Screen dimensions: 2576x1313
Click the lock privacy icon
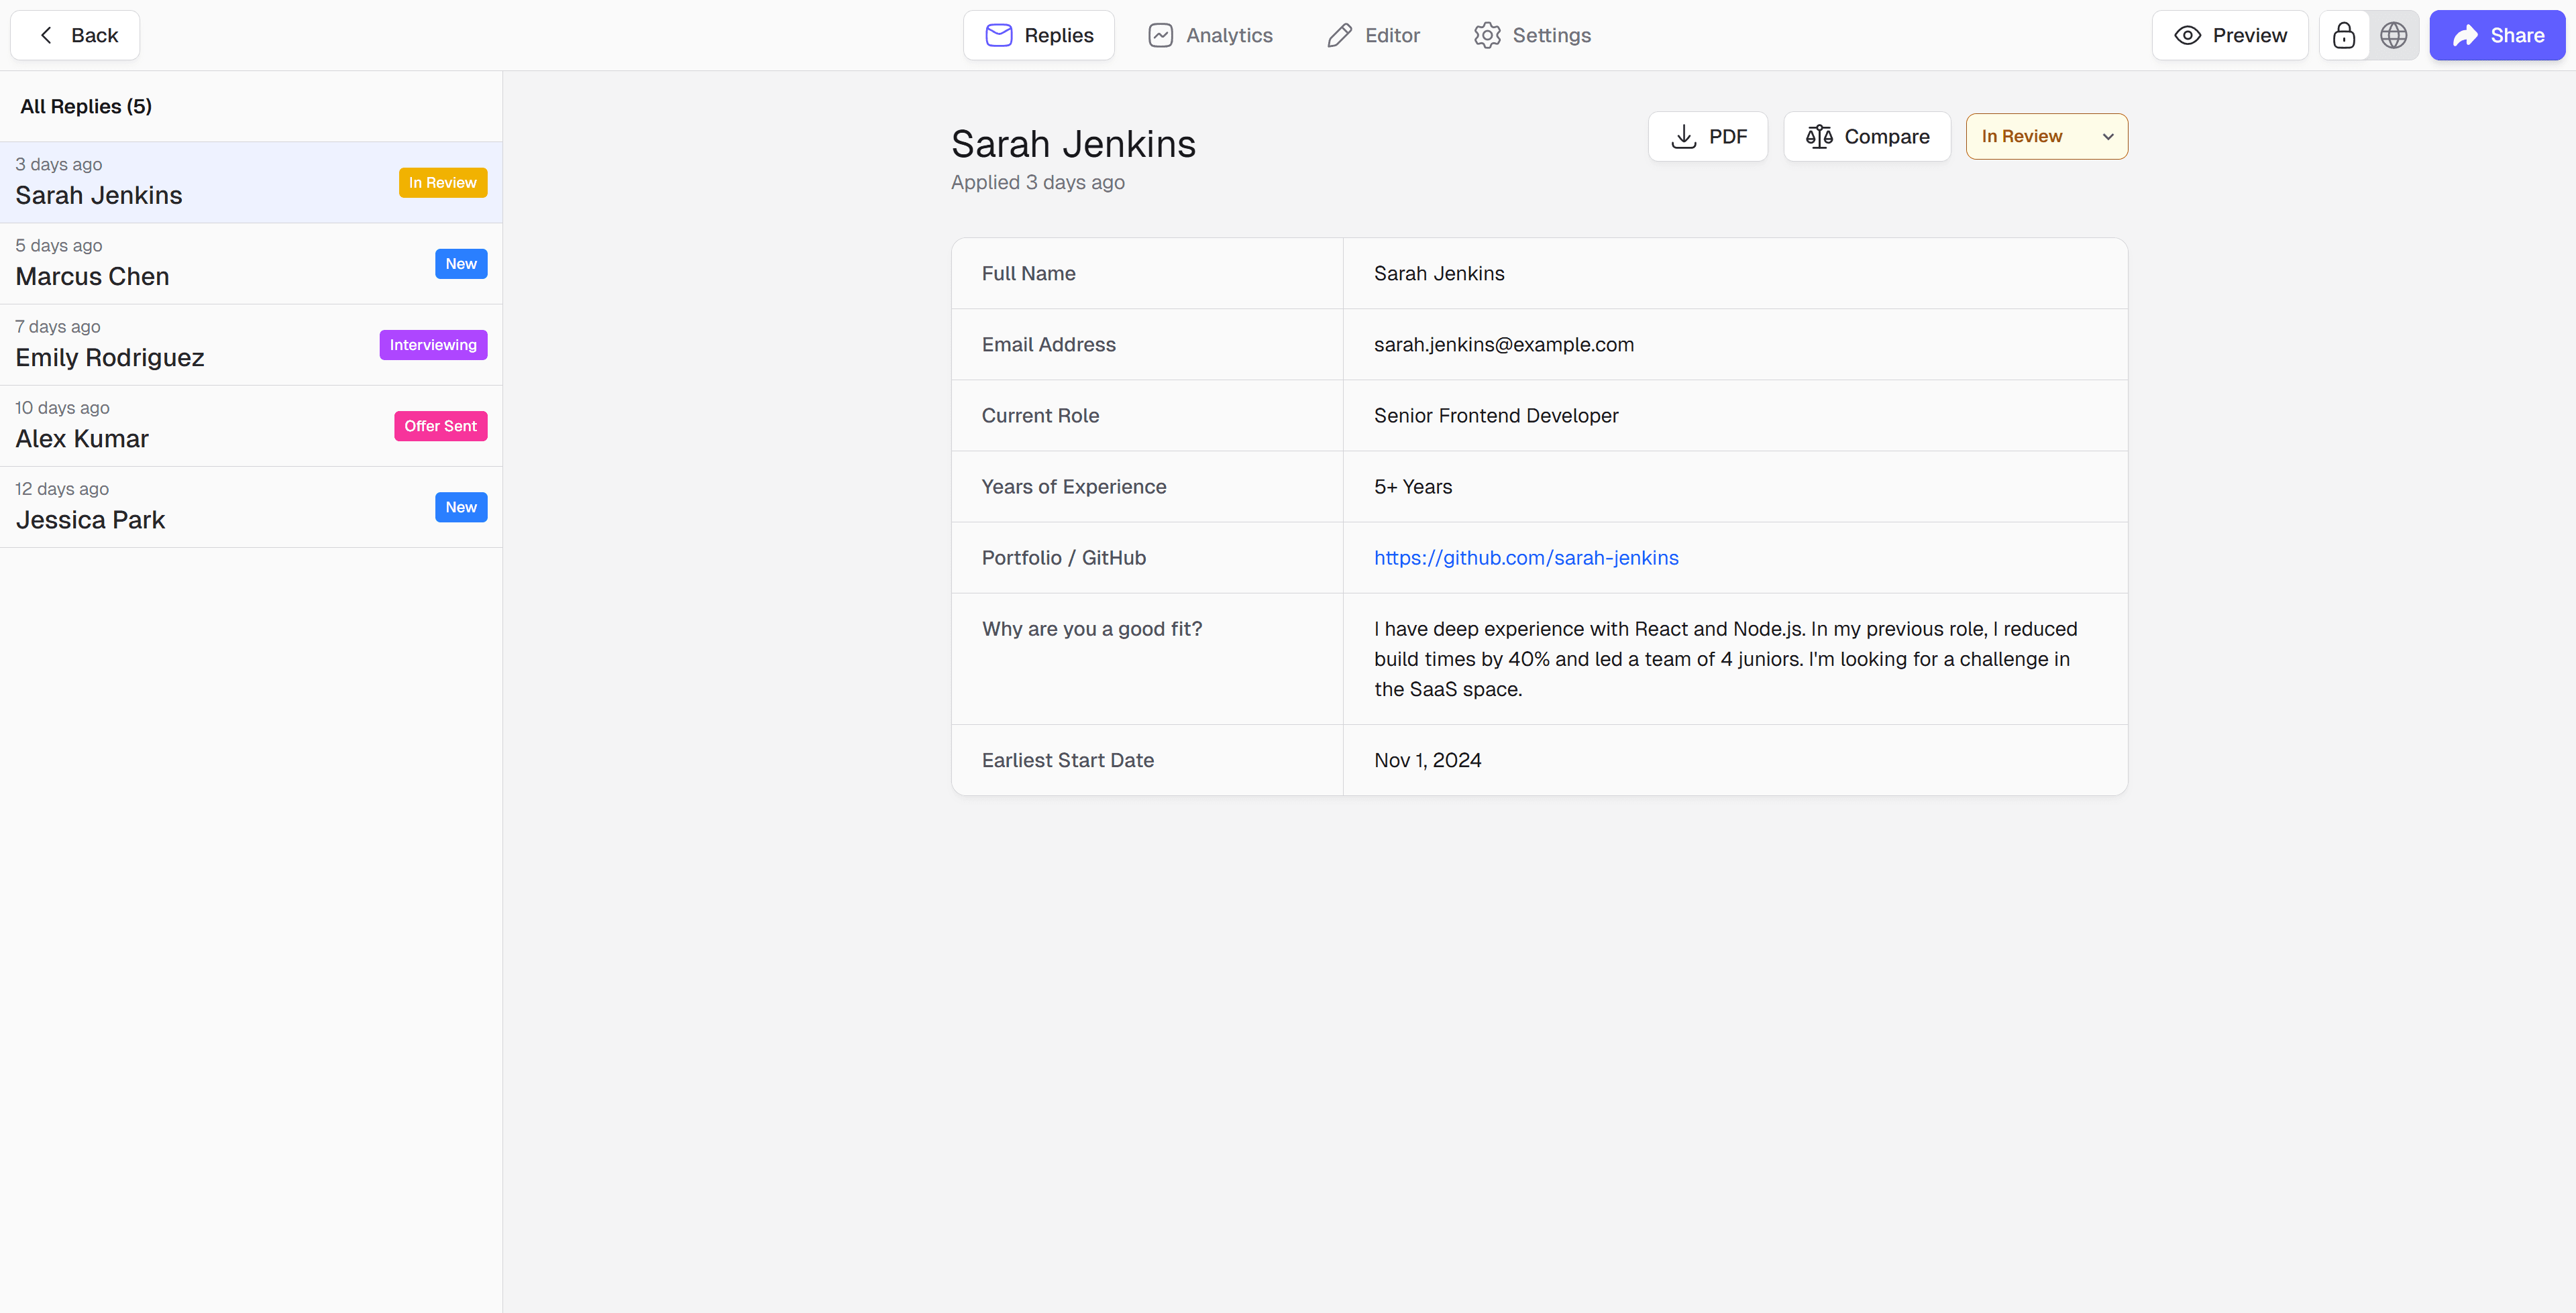pyautogui.click(x=2343, y=35)
